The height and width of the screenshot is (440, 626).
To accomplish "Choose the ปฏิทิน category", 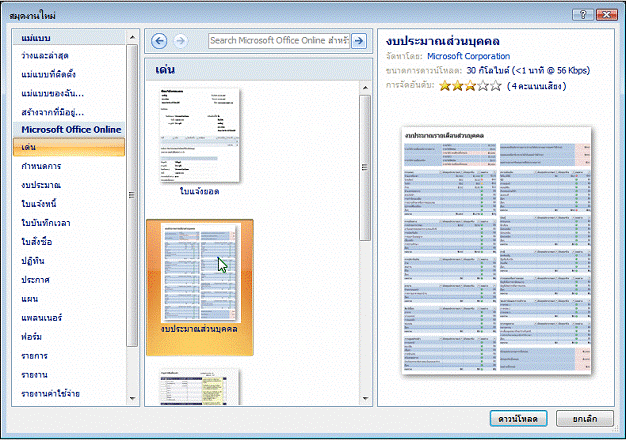I will coord(35,260).
